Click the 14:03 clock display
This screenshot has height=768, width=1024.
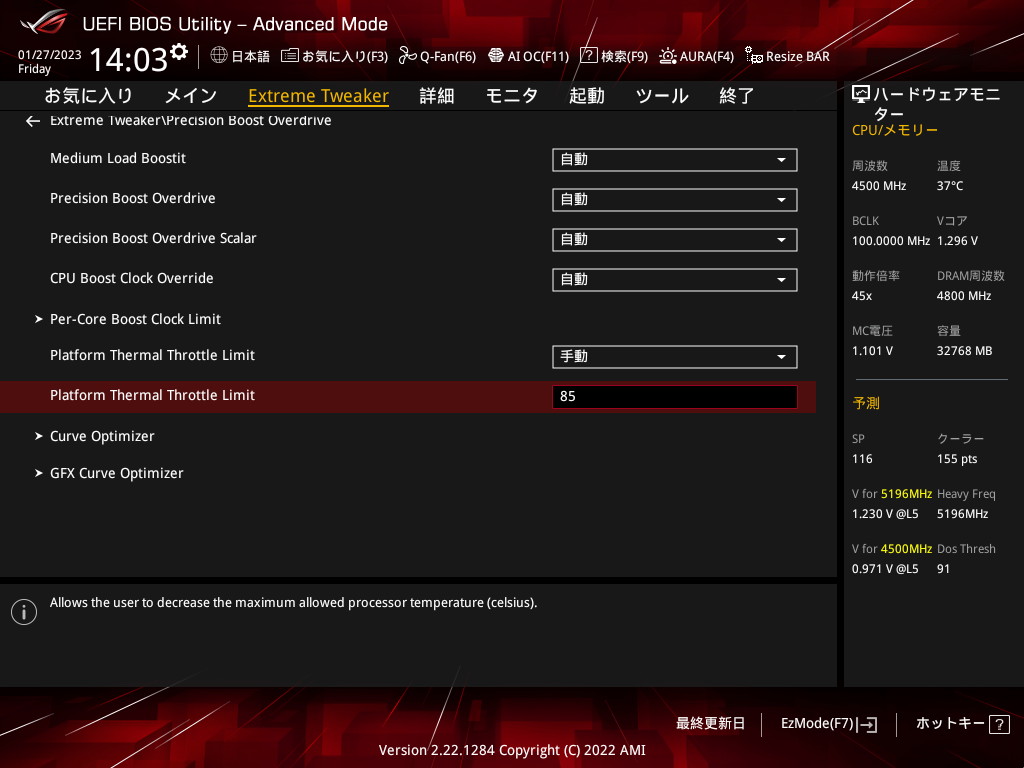tap(129, 59)
